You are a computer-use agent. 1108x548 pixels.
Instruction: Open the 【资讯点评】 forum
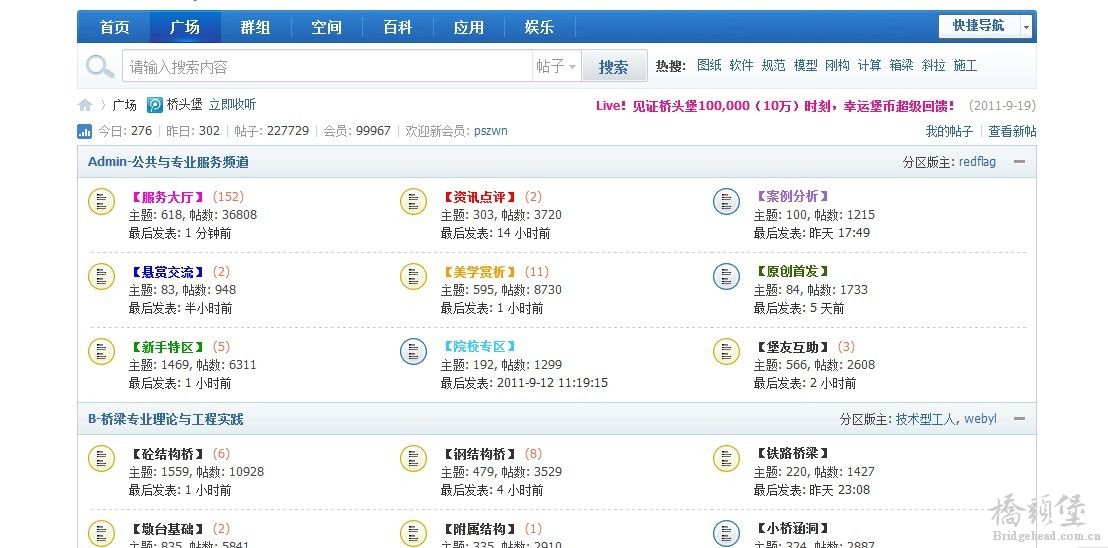(480, 197)
